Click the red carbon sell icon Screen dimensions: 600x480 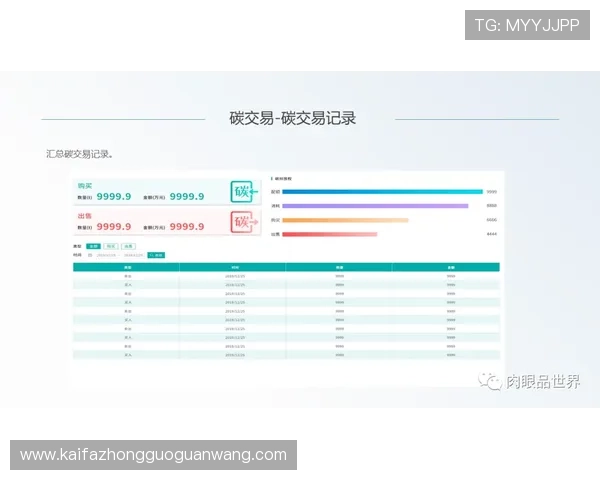(x=244, y=222)
